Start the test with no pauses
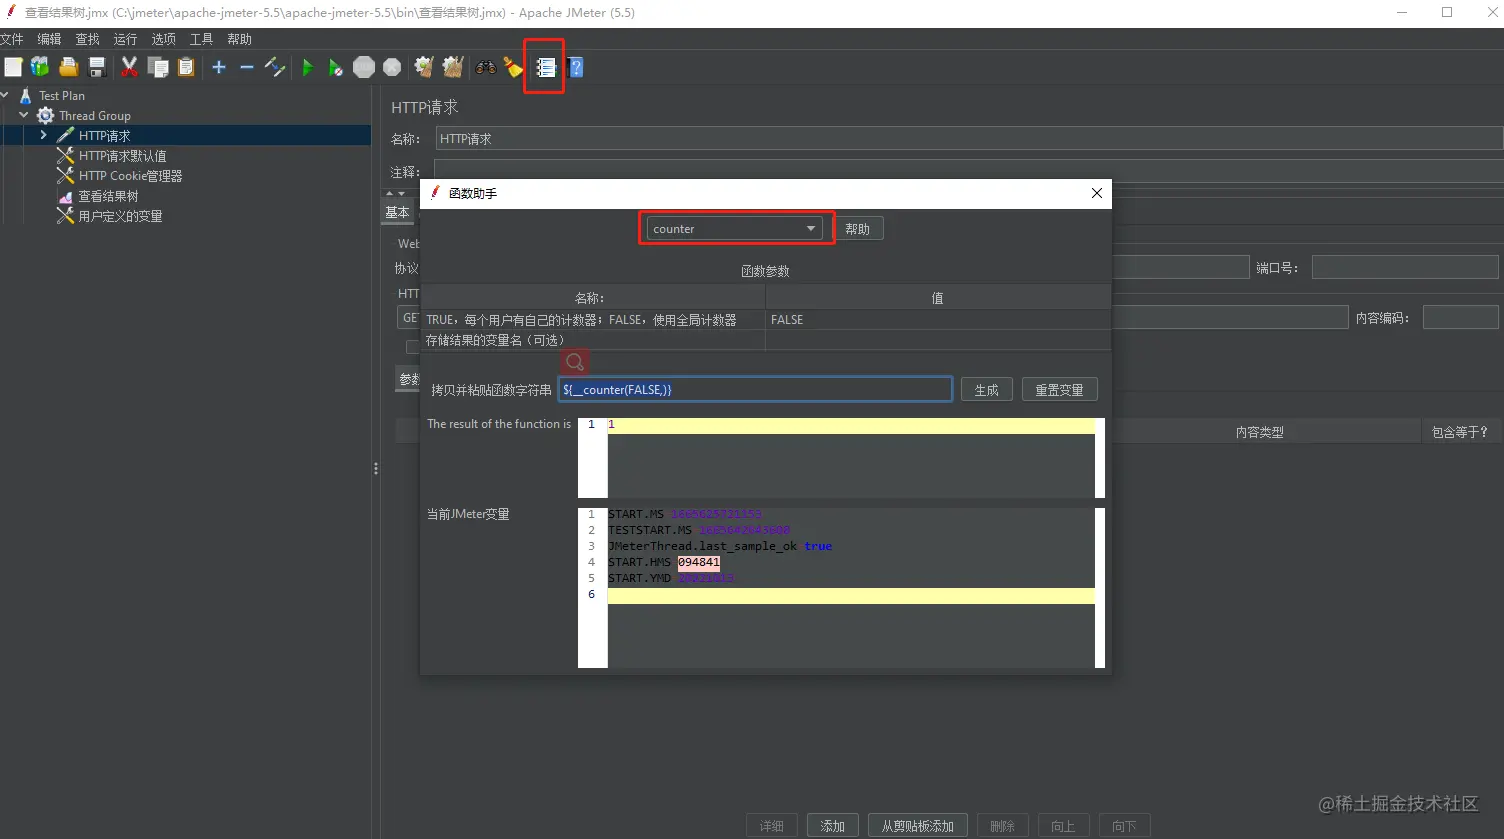This screenshot has width=1504, height=839. pos(336,67)
